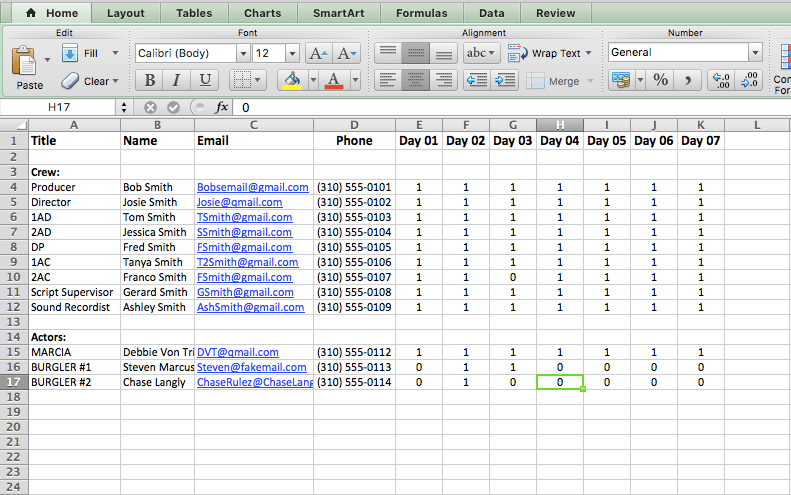Open the Bobsemail@gmail.com link

tap(253, 187)
